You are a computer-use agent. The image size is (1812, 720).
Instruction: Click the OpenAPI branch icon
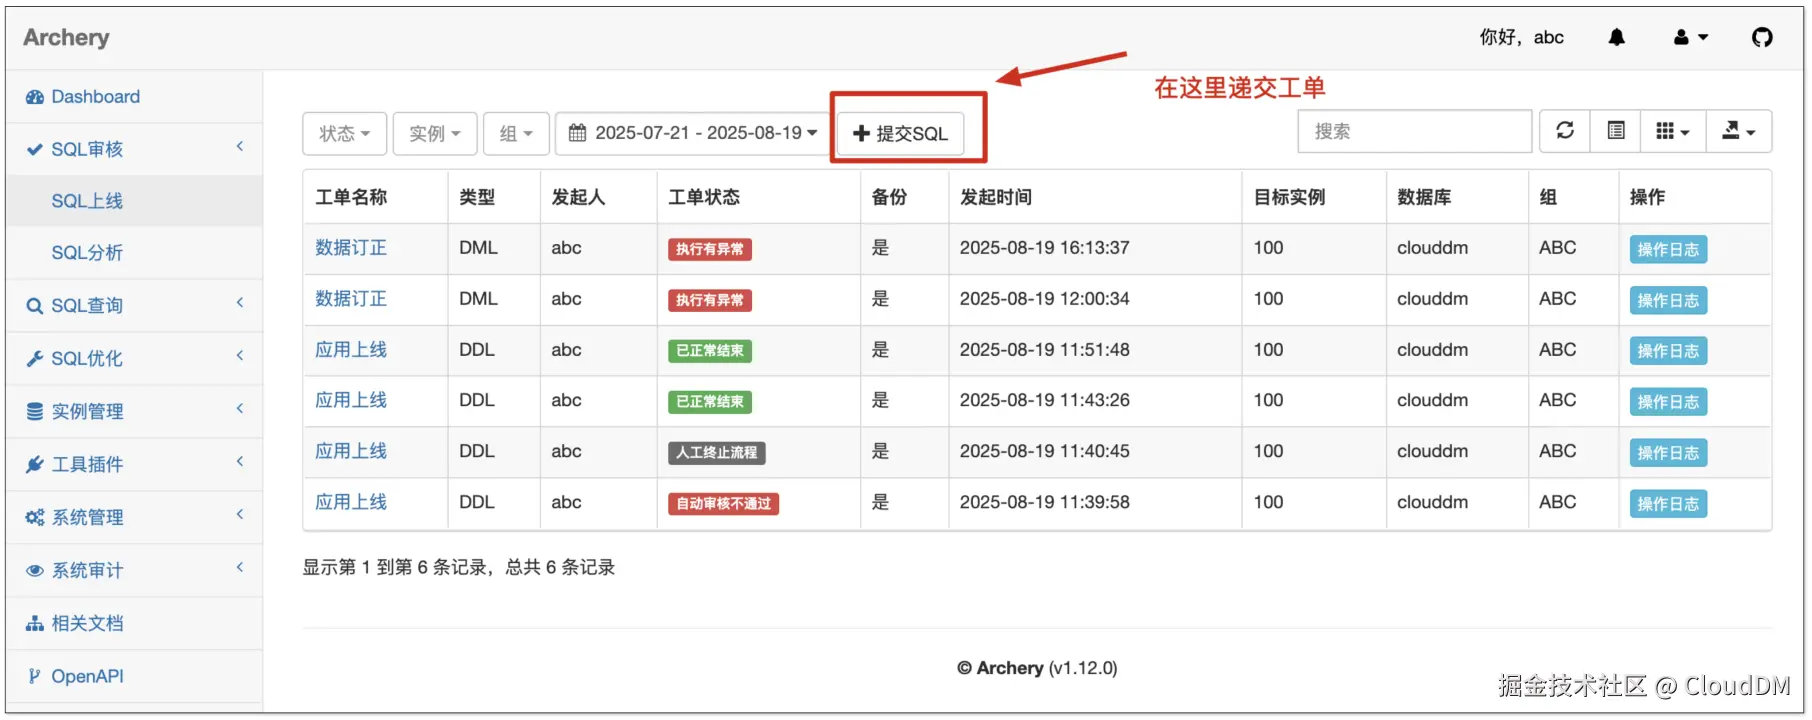pos(35,676)
